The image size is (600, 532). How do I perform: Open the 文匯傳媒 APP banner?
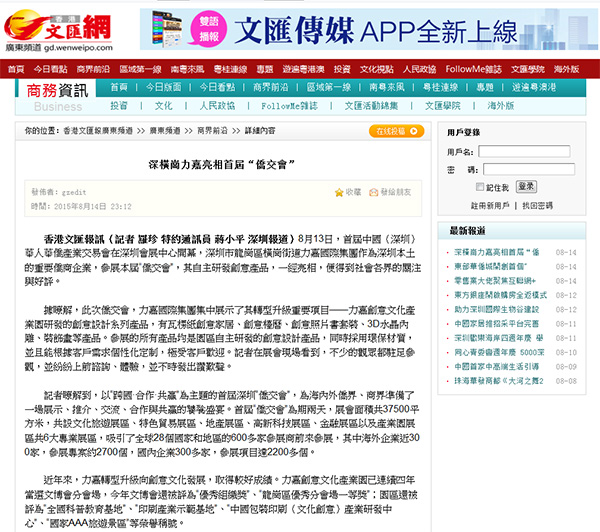tap(367, 29)
